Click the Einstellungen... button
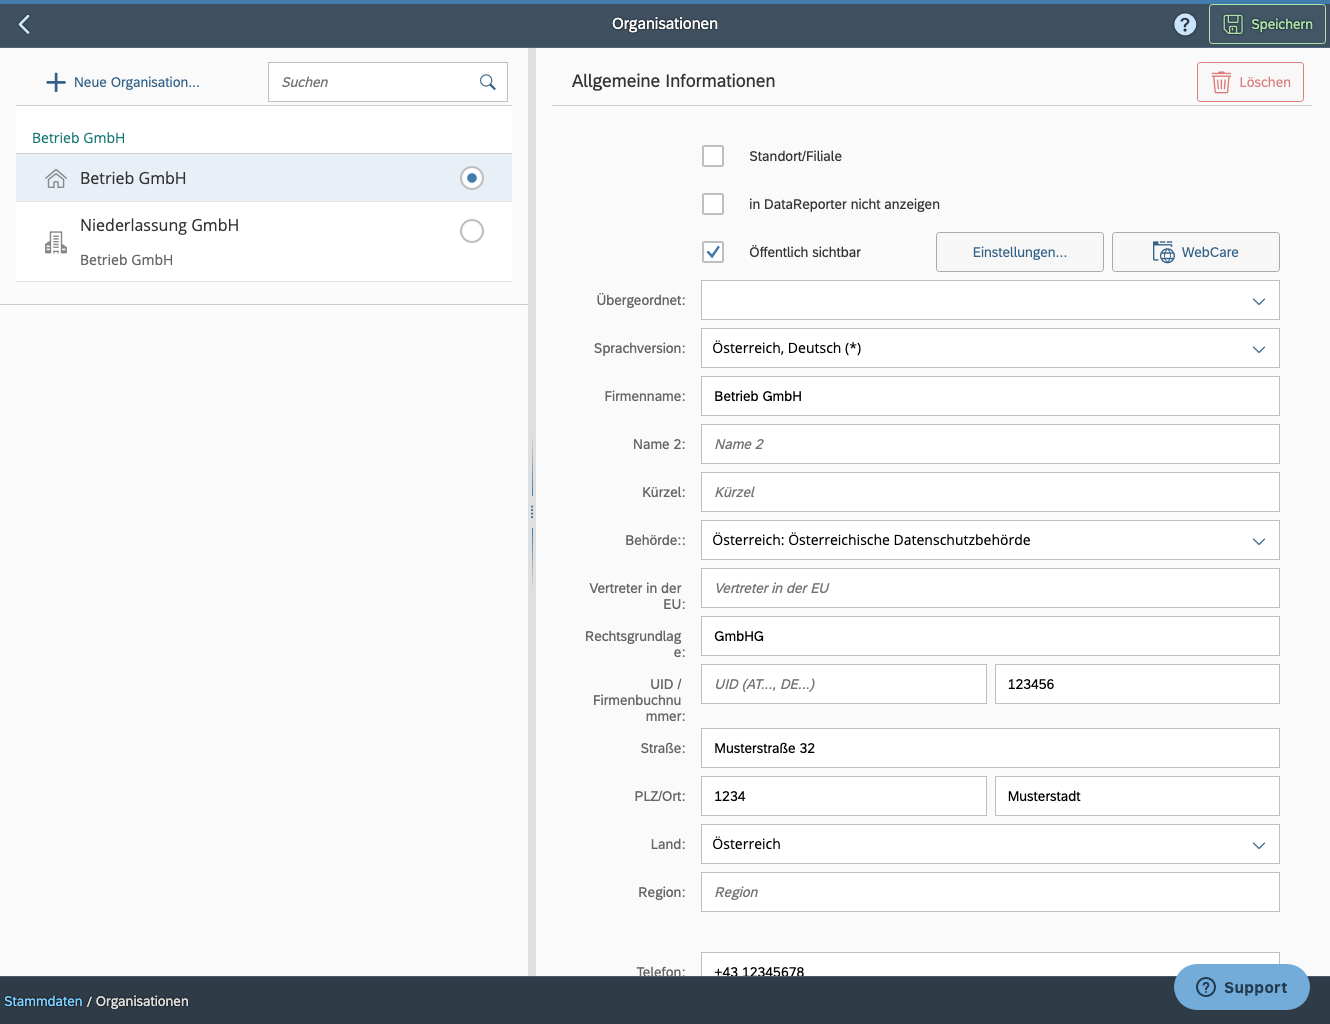 pos(1019,252)
